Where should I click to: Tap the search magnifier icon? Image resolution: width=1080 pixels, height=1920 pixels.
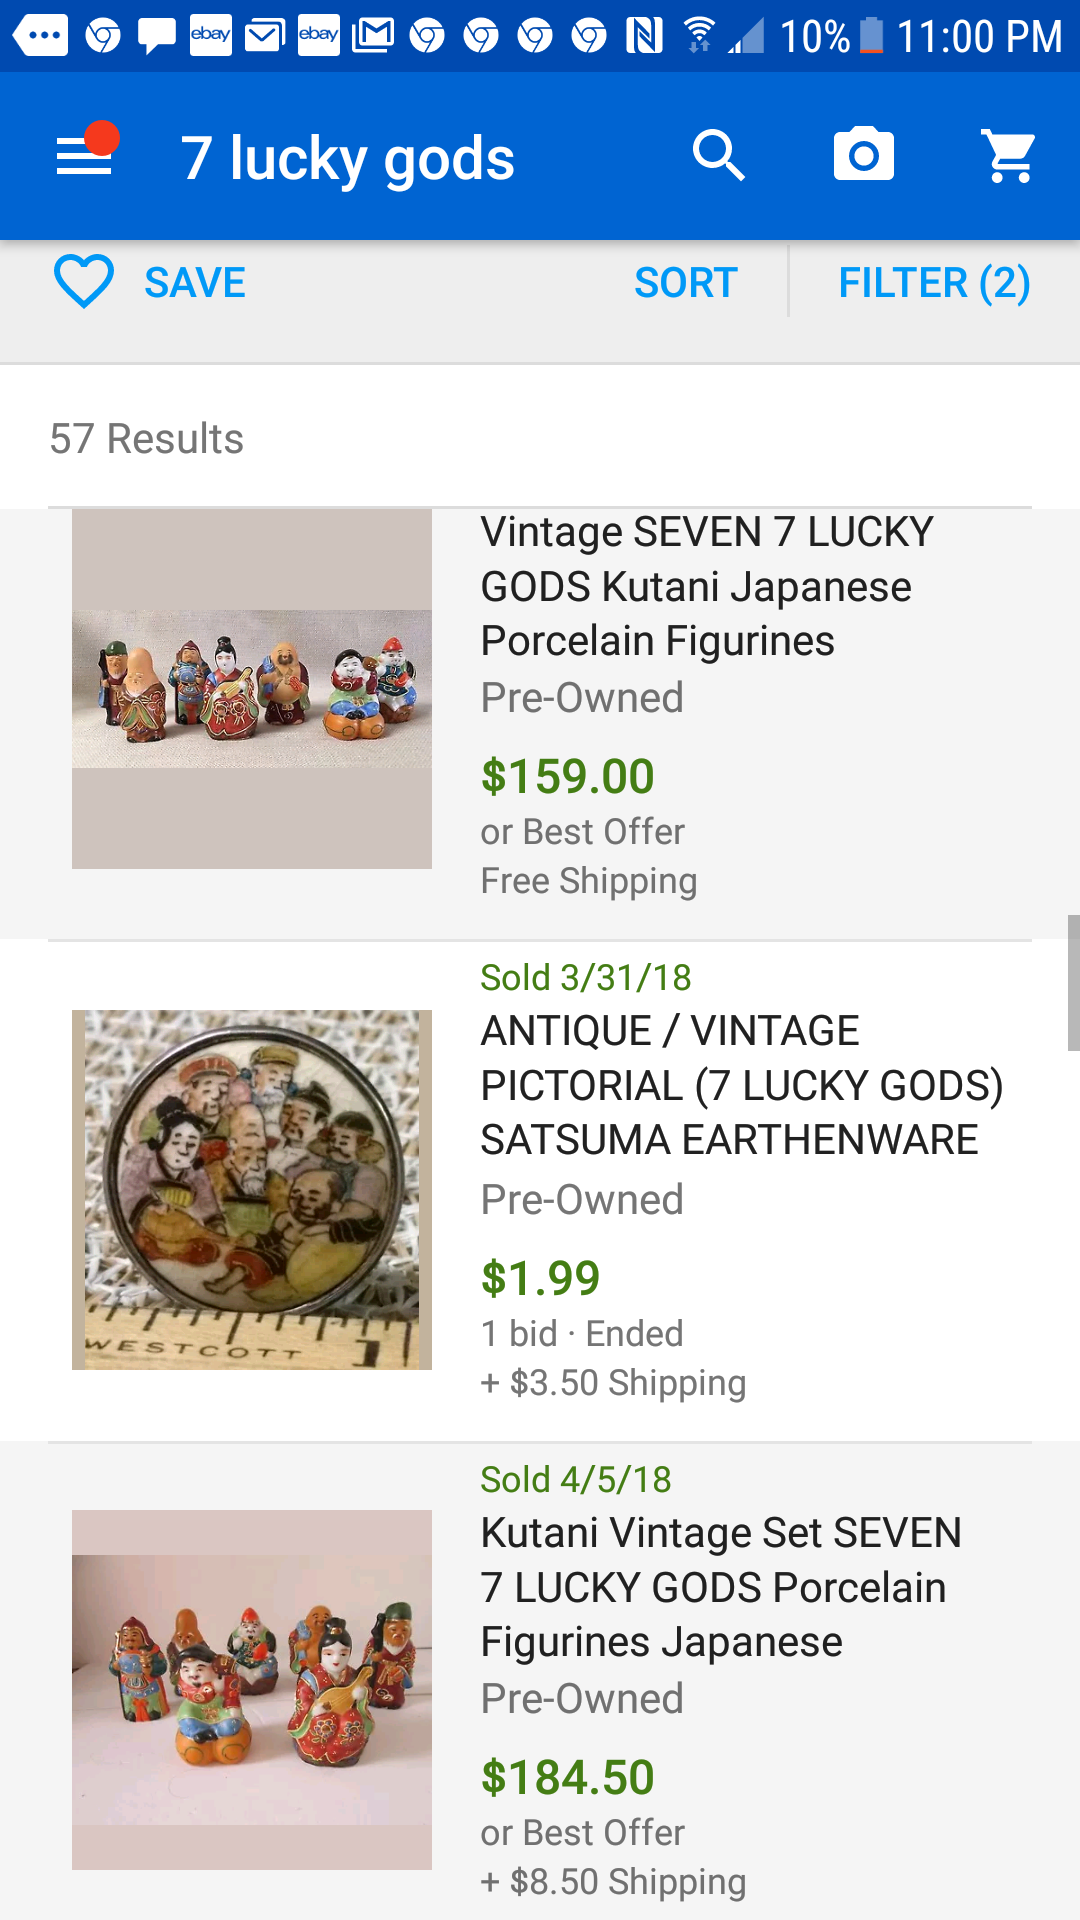718,156
